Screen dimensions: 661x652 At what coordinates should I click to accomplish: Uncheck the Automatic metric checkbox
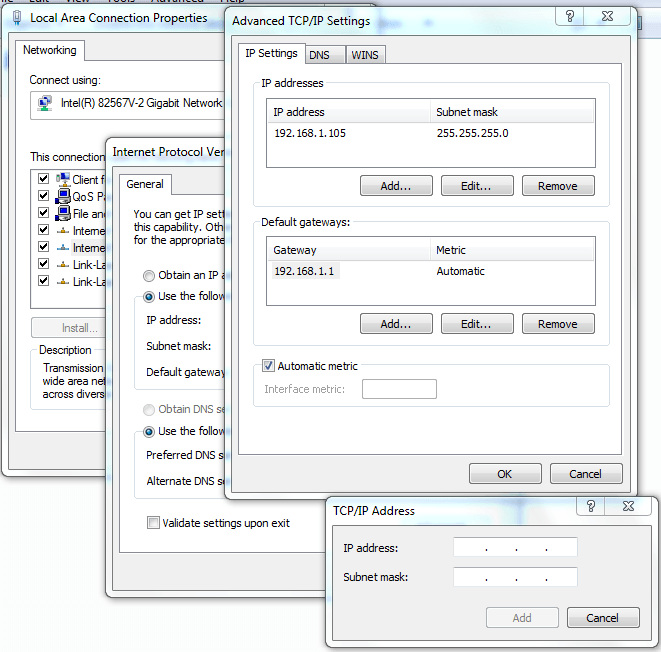tap(268, 366)
